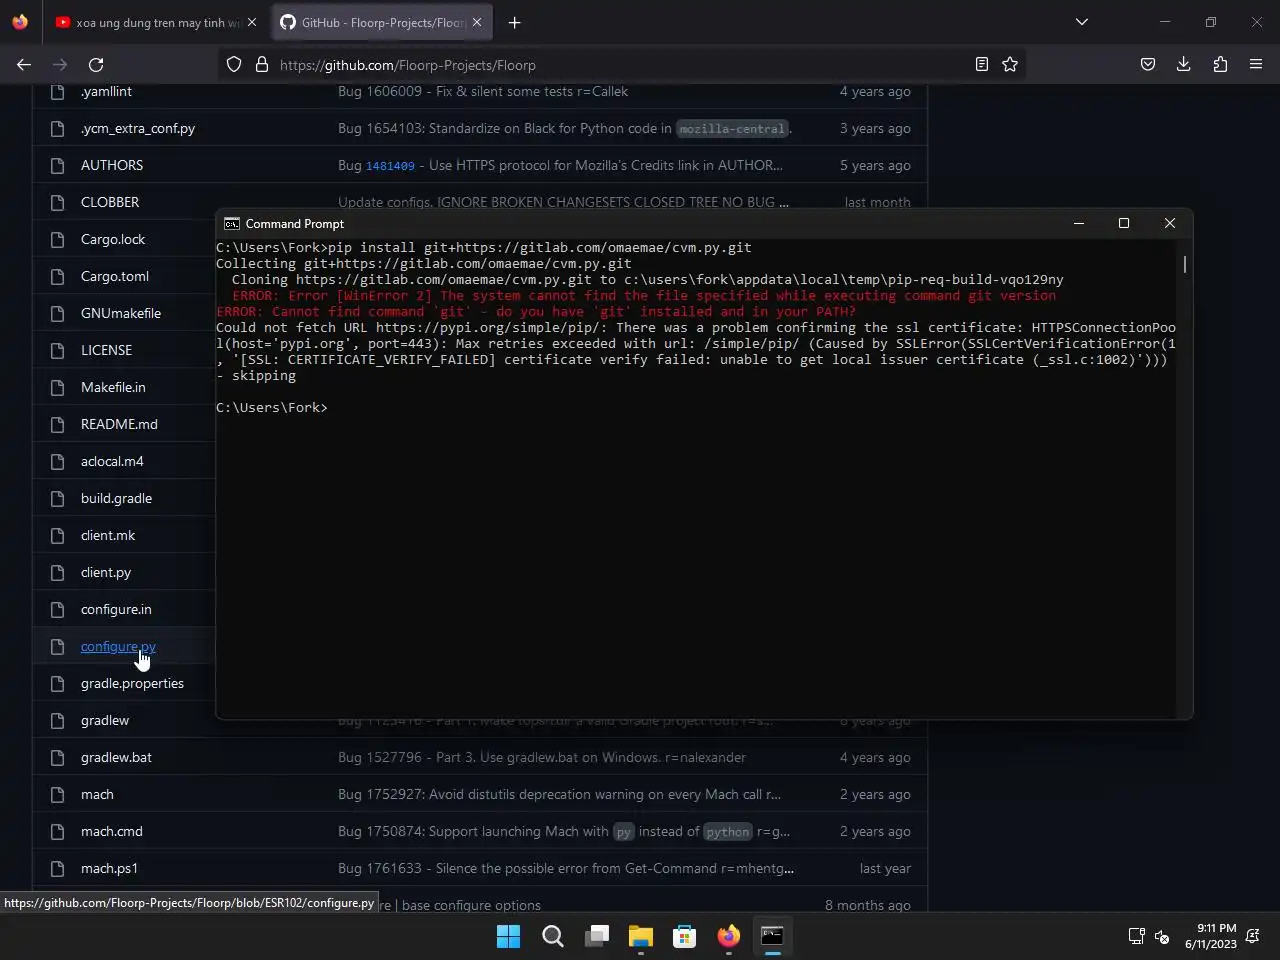Open gradle.properties file
Screen dimensions: 1280x960
pyautogui.click(x=132, y=683)
